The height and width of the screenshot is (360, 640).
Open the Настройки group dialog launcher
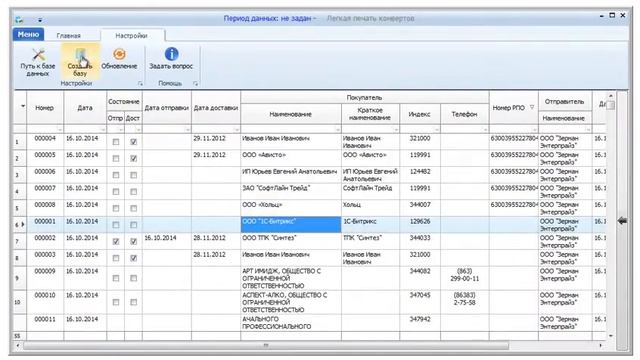(x=140, y=83)
